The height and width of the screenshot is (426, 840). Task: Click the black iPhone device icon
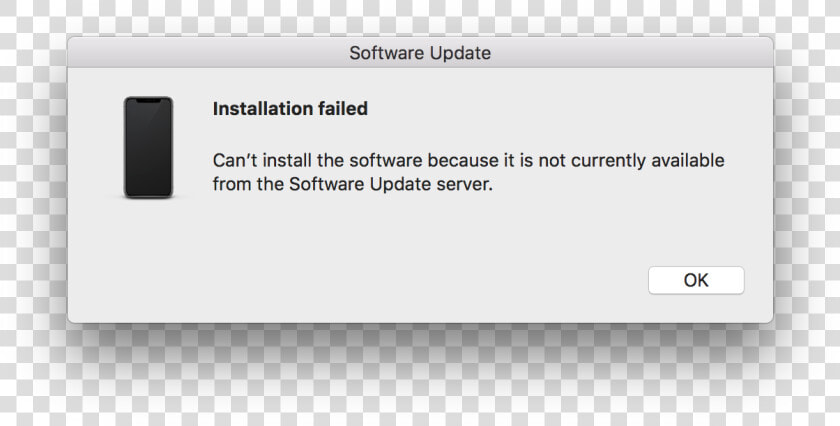click(x=148, y=147)
